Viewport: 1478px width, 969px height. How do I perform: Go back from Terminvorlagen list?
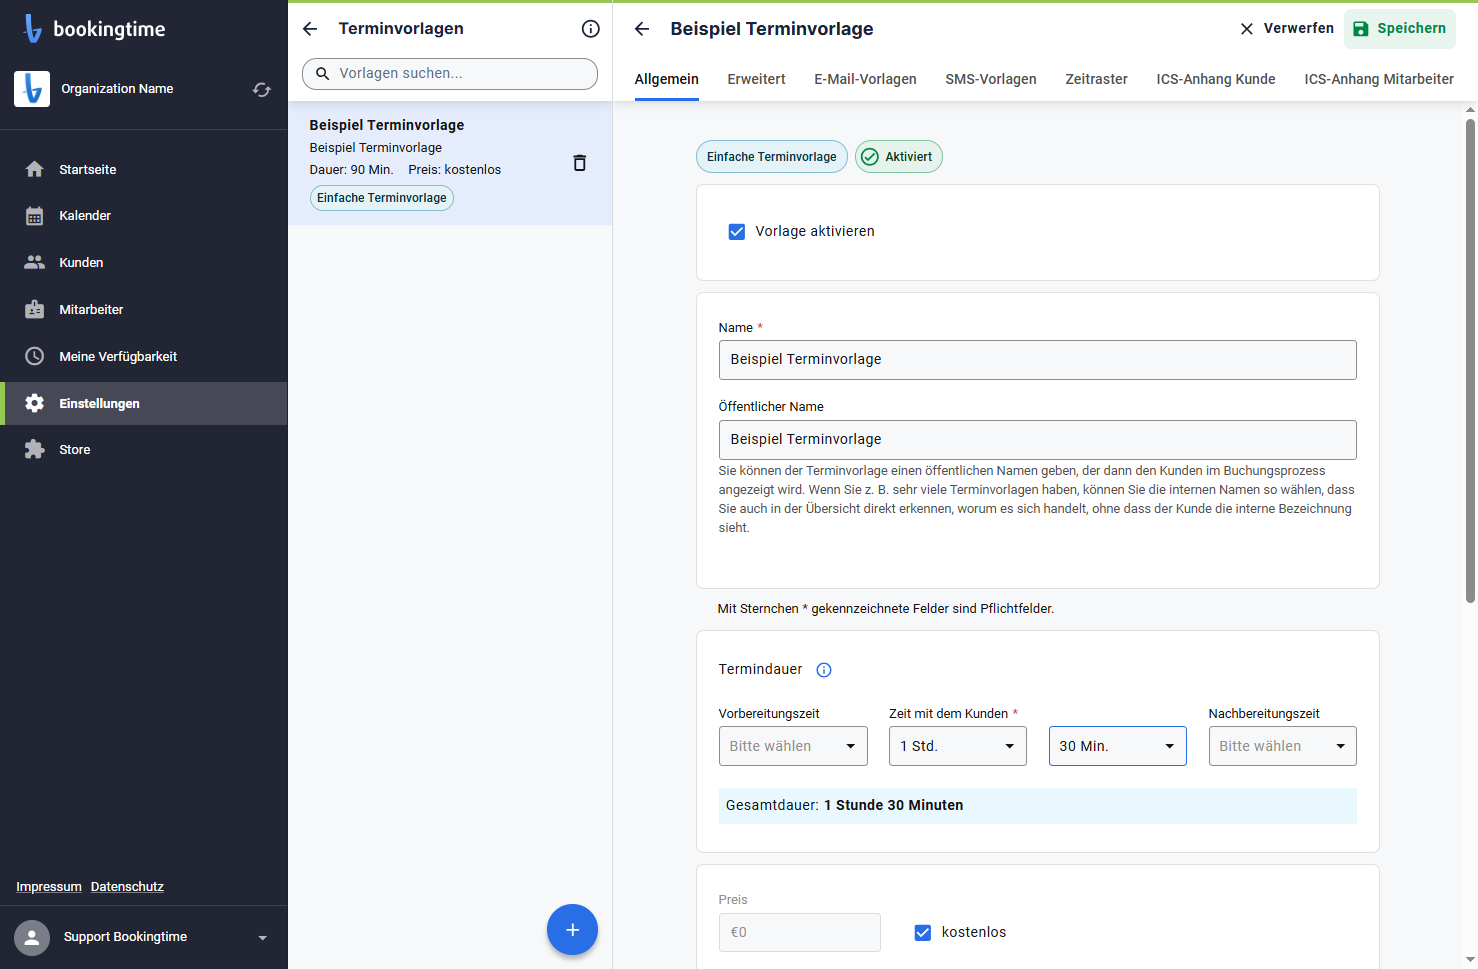[310, 29]
